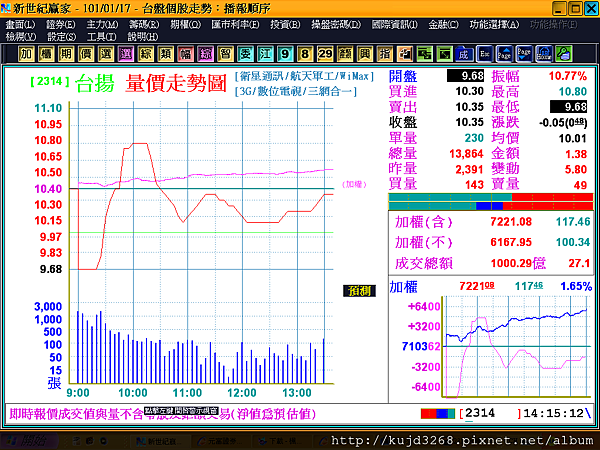
Task: Click the green key toolbar icon
Action: (x=564, y=54)
